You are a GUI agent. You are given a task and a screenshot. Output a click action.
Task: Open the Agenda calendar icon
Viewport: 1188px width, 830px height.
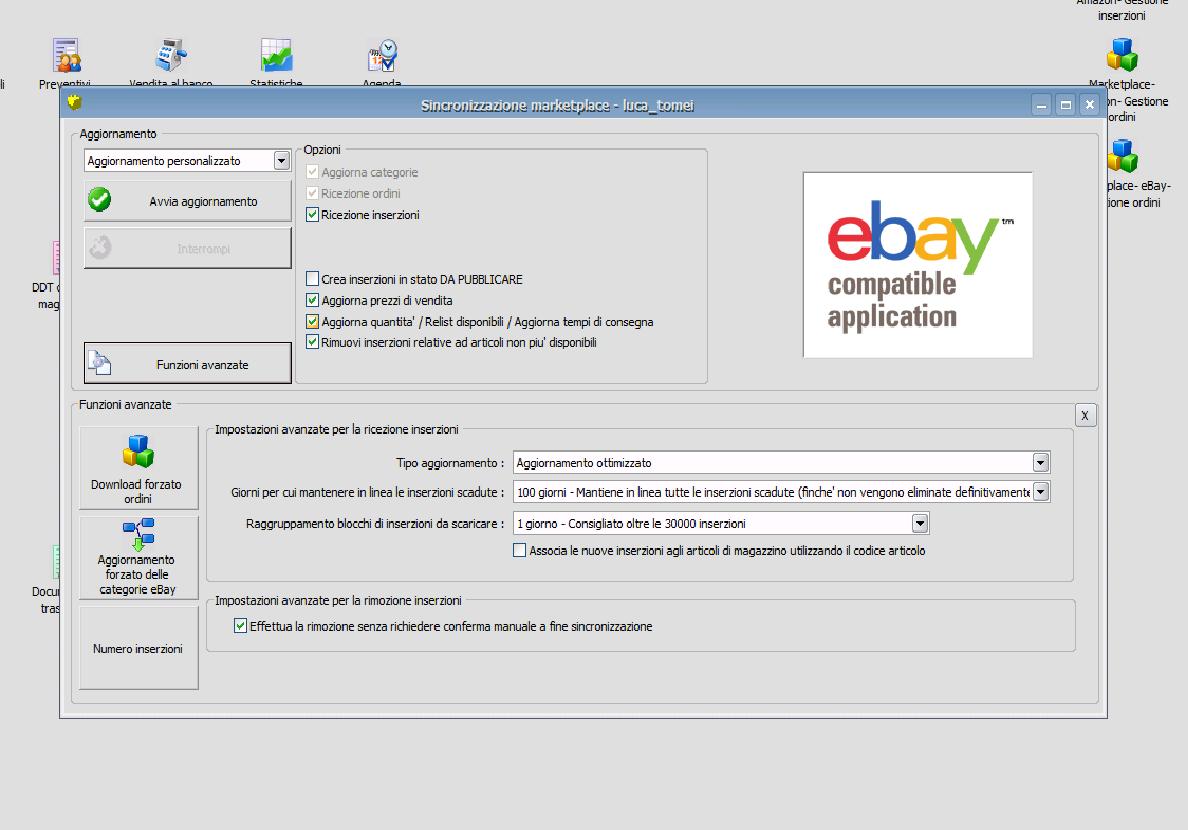pos(382,56)
